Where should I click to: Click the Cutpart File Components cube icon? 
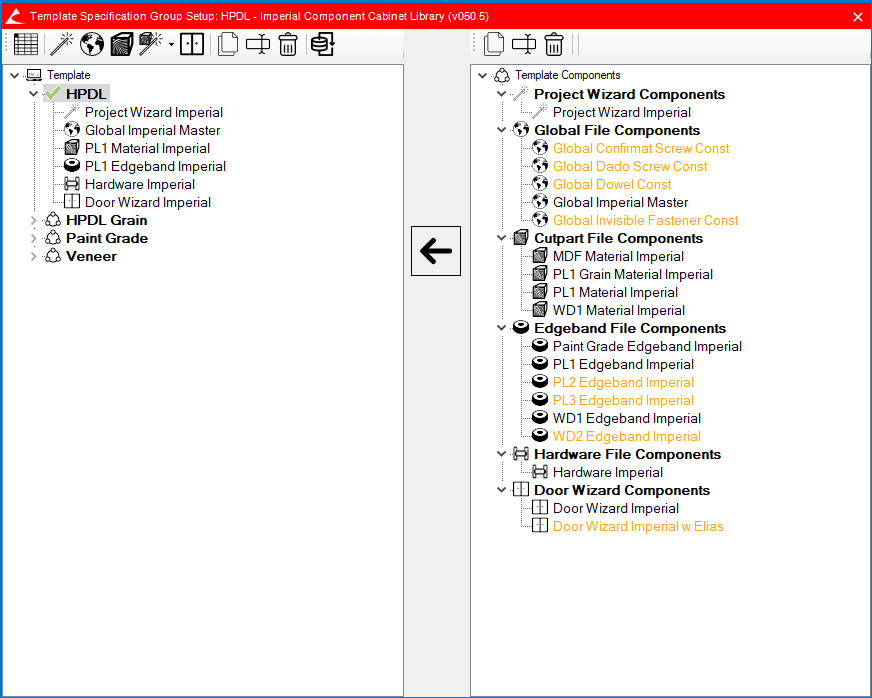tap(521, 237)
